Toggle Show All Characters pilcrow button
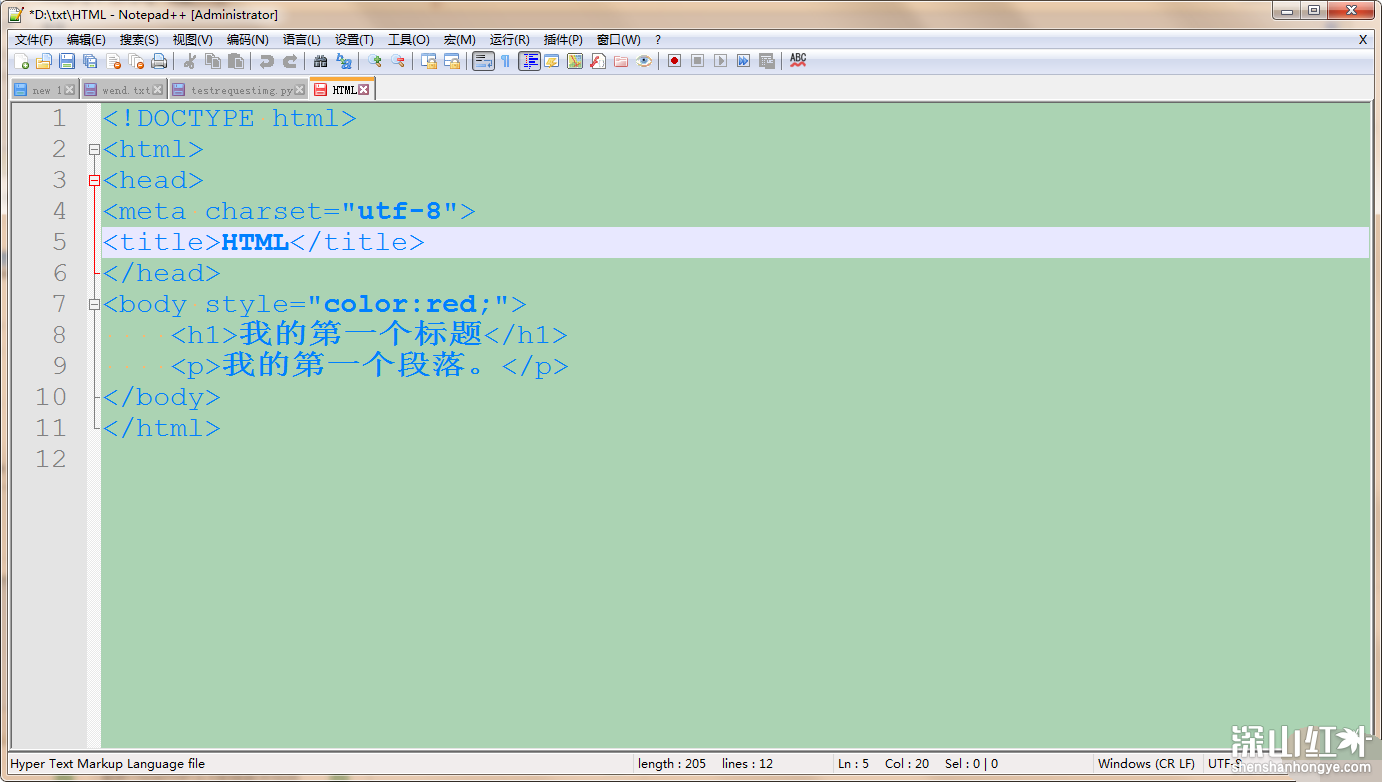This screenshot has height=782, width=1382. click(506, 61)
